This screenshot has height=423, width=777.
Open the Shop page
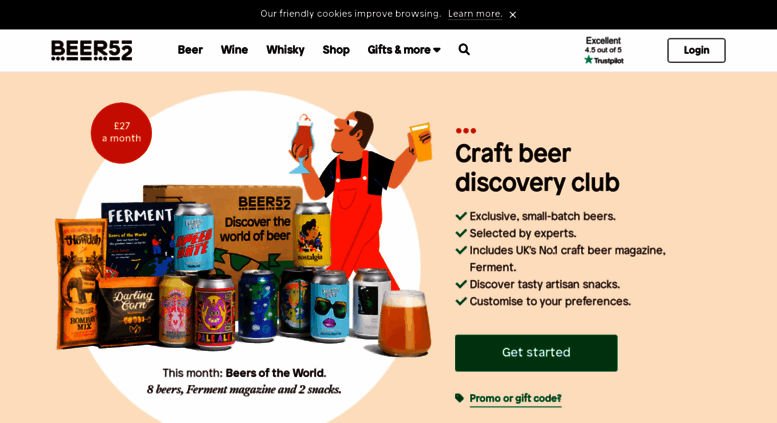336,50
